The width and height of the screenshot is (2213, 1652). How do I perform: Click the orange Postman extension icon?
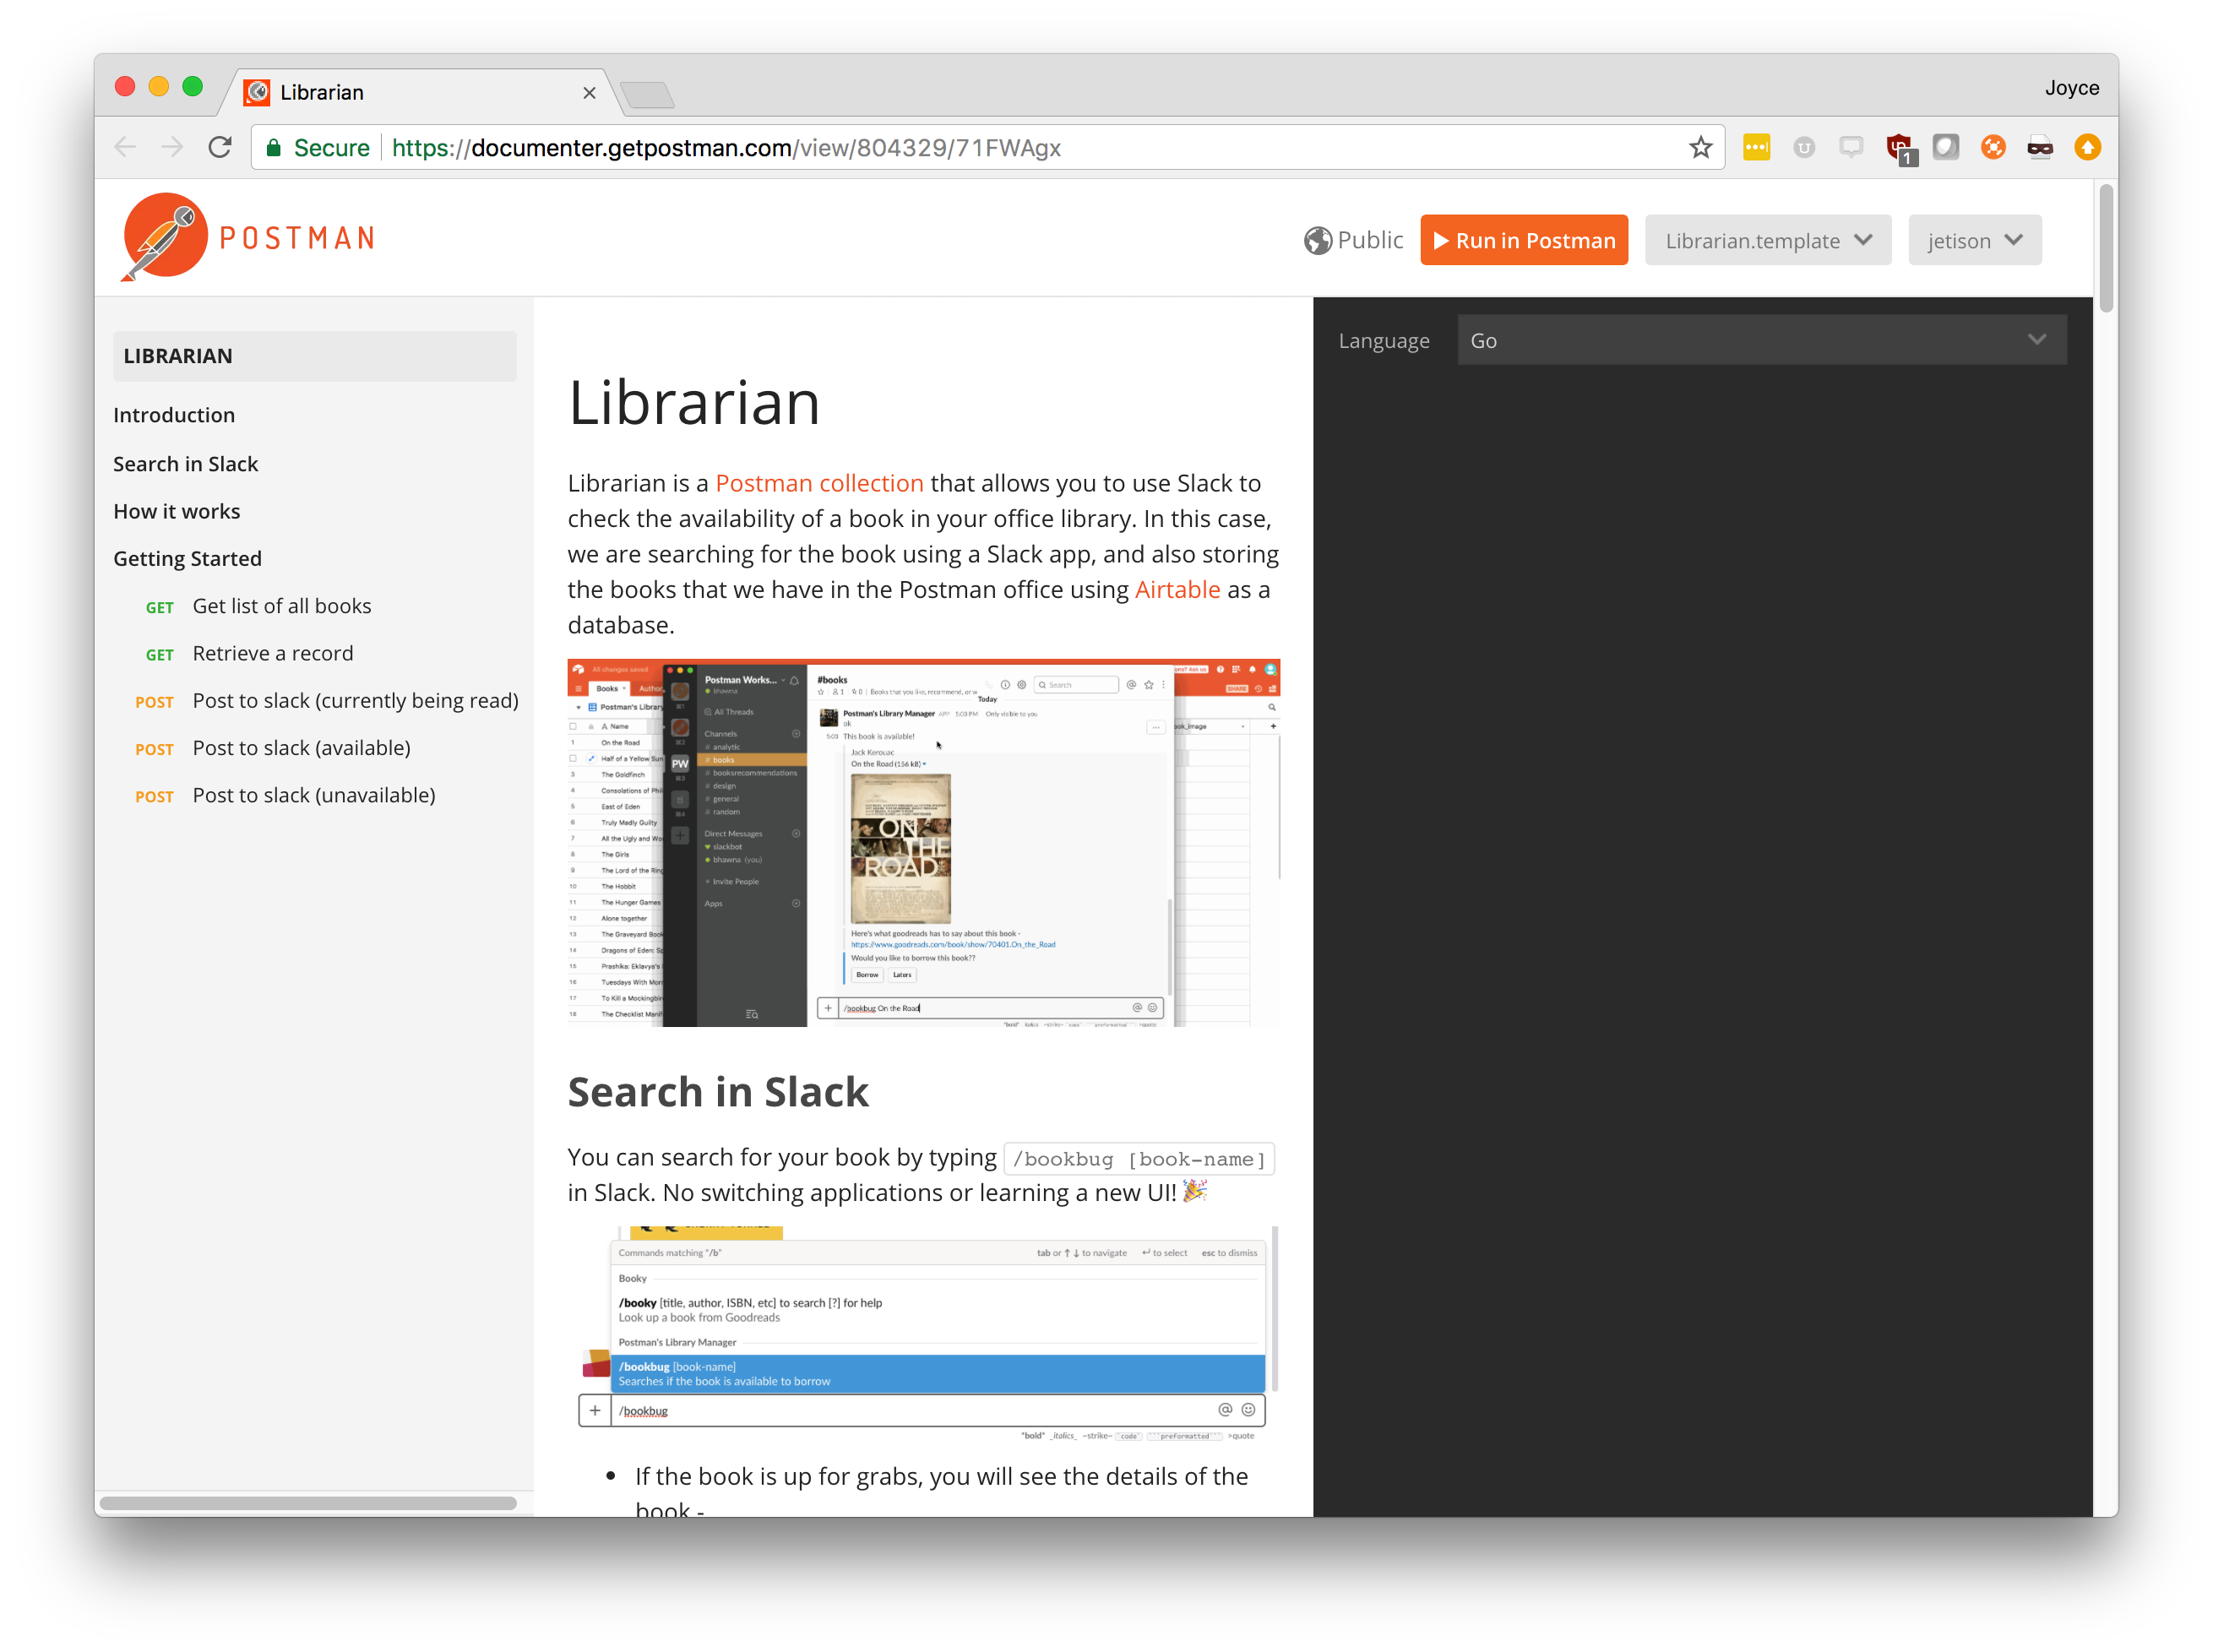click(x=1993, y=147)
